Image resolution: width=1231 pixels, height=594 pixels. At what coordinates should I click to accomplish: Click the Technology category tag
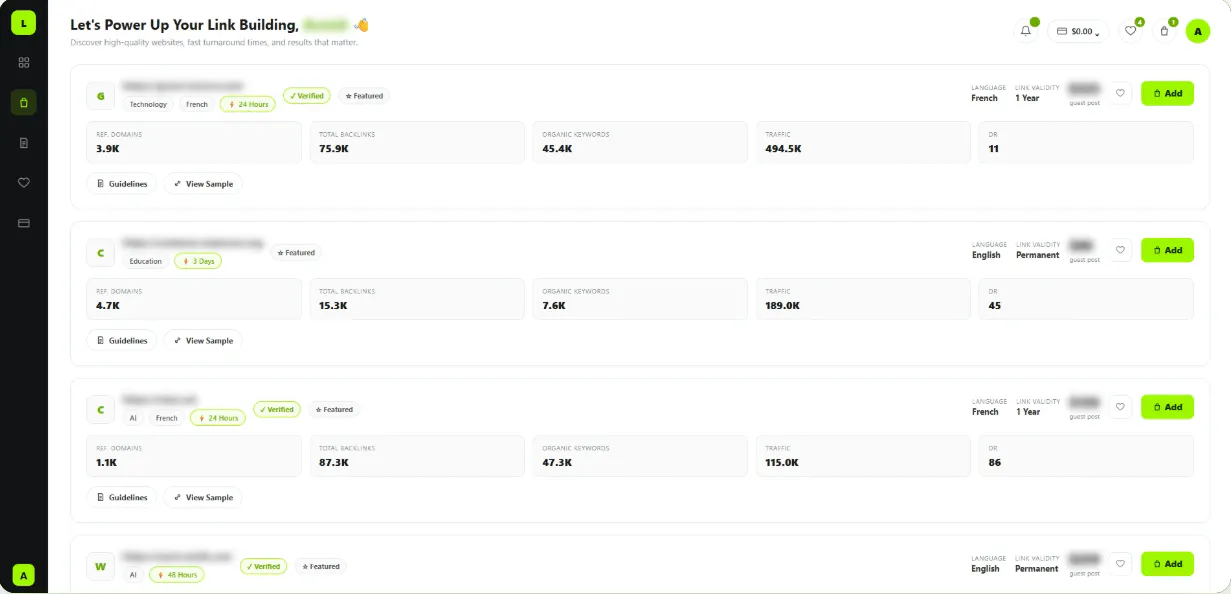149,104
